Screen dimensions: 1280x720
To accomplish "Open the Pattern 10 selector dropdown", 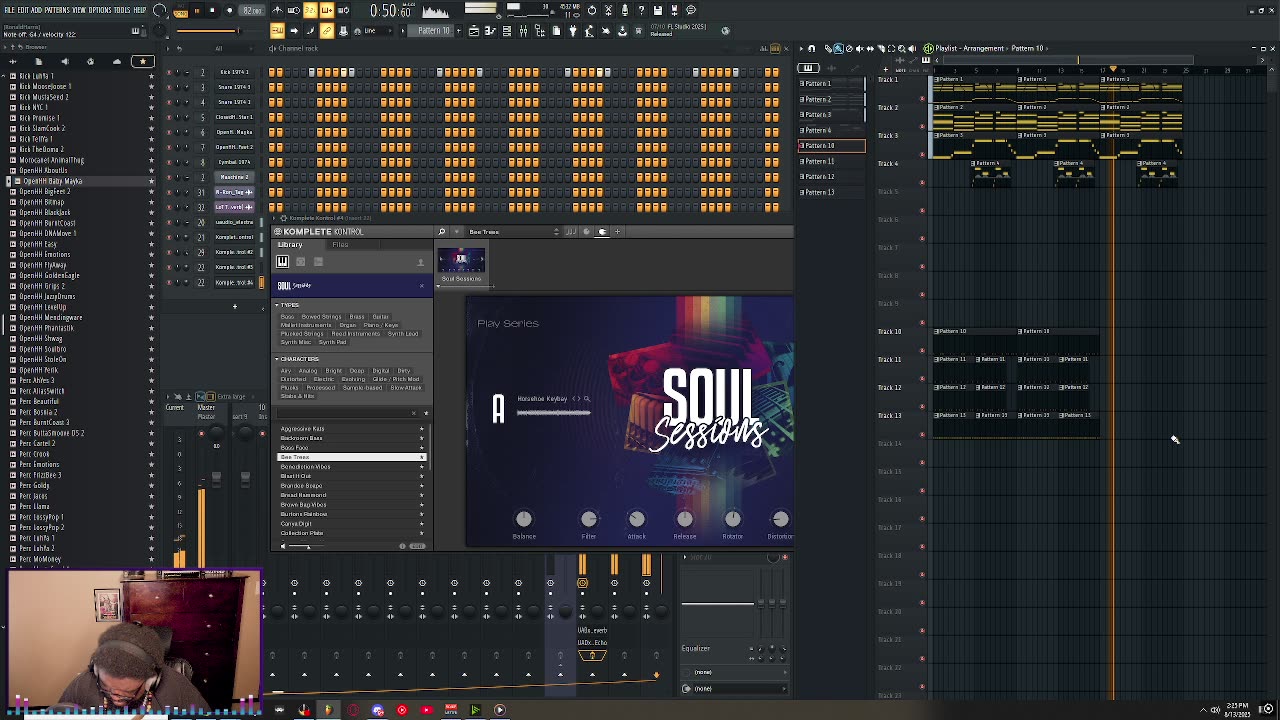I will coord(433,31).
